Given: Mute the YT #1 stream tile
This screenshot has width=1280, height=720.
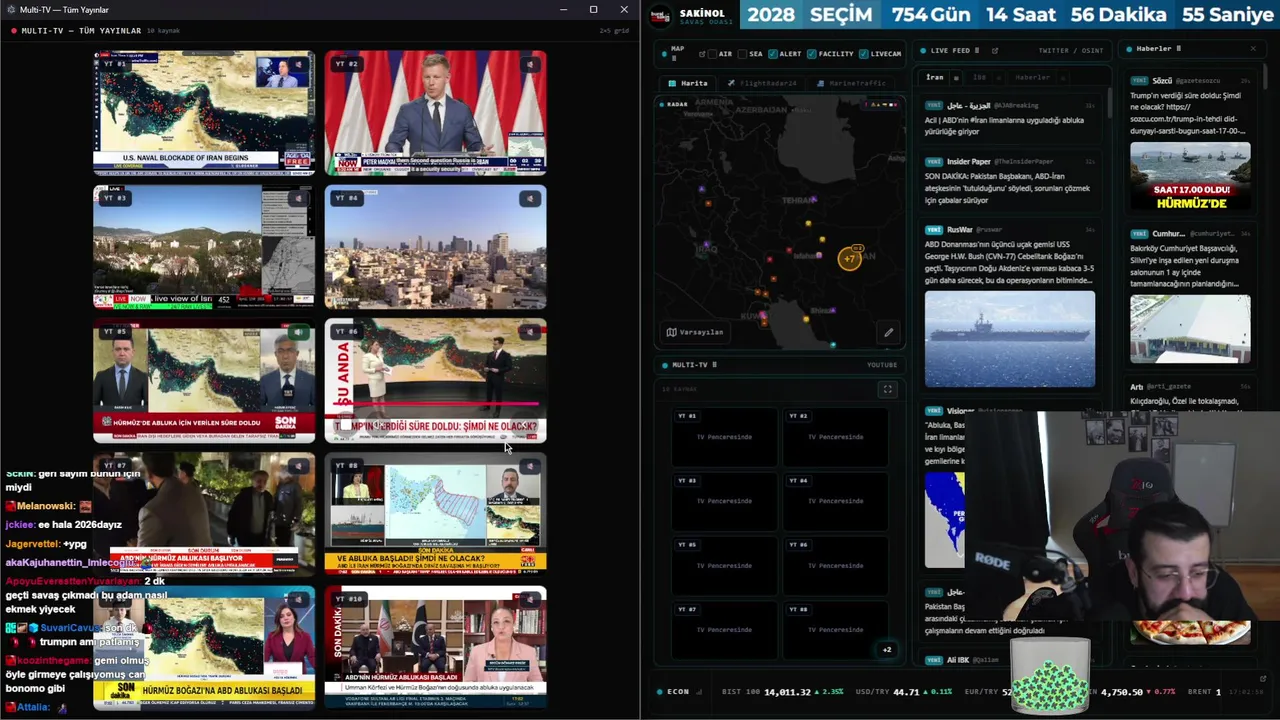Looking at the screenshot, I should [x=298, y=65].
